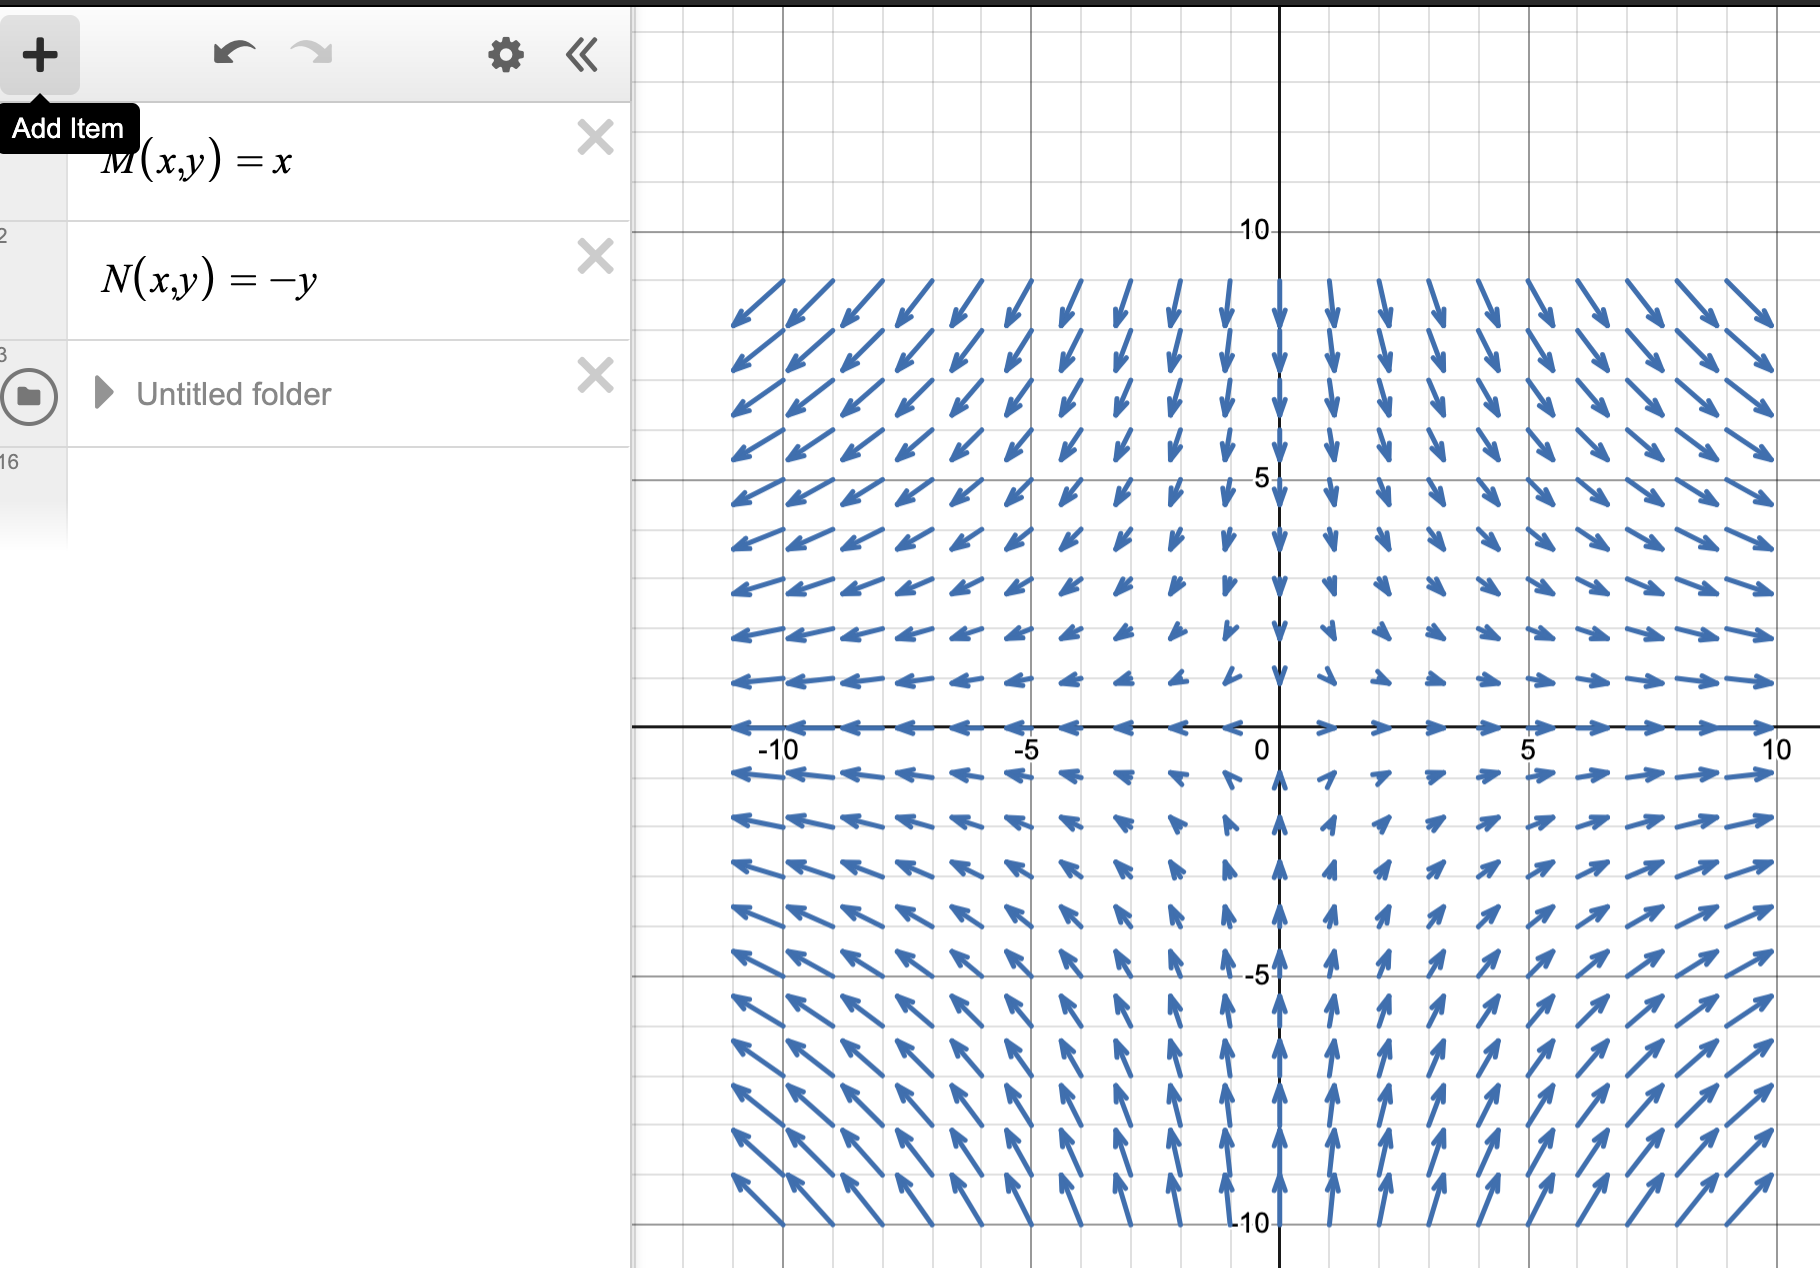
Task: Remove the Untitled folder row
Action: (595, 376)
